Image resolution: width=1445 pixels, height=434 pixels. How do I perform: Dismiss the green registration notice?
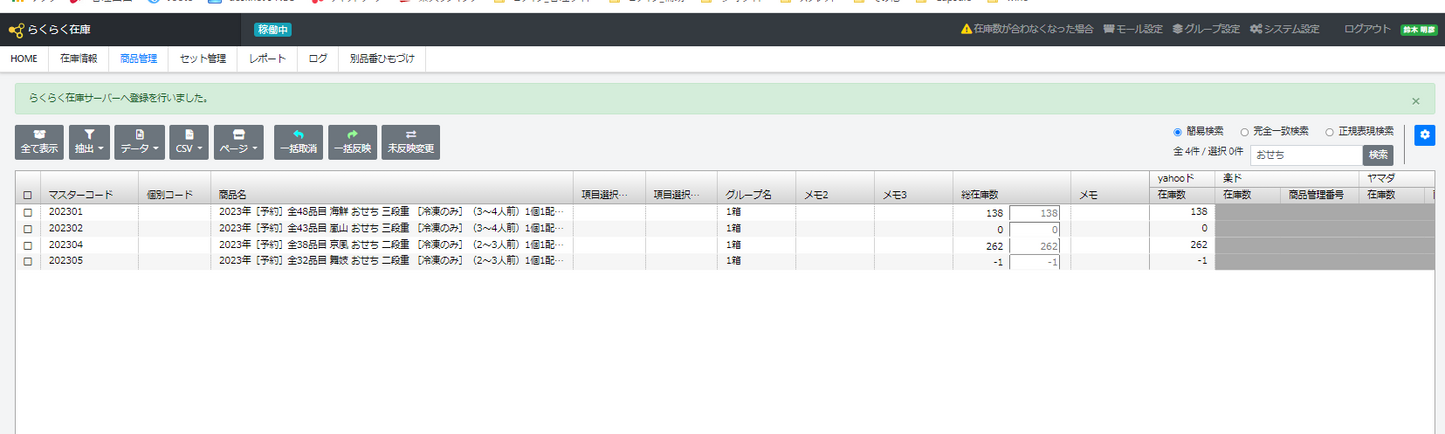coord(1415,101)
